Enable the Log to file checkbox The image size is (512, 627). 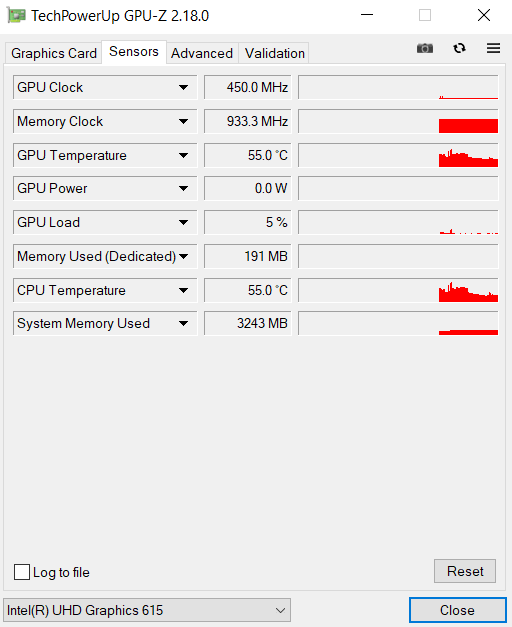click(x=22, y=572)
